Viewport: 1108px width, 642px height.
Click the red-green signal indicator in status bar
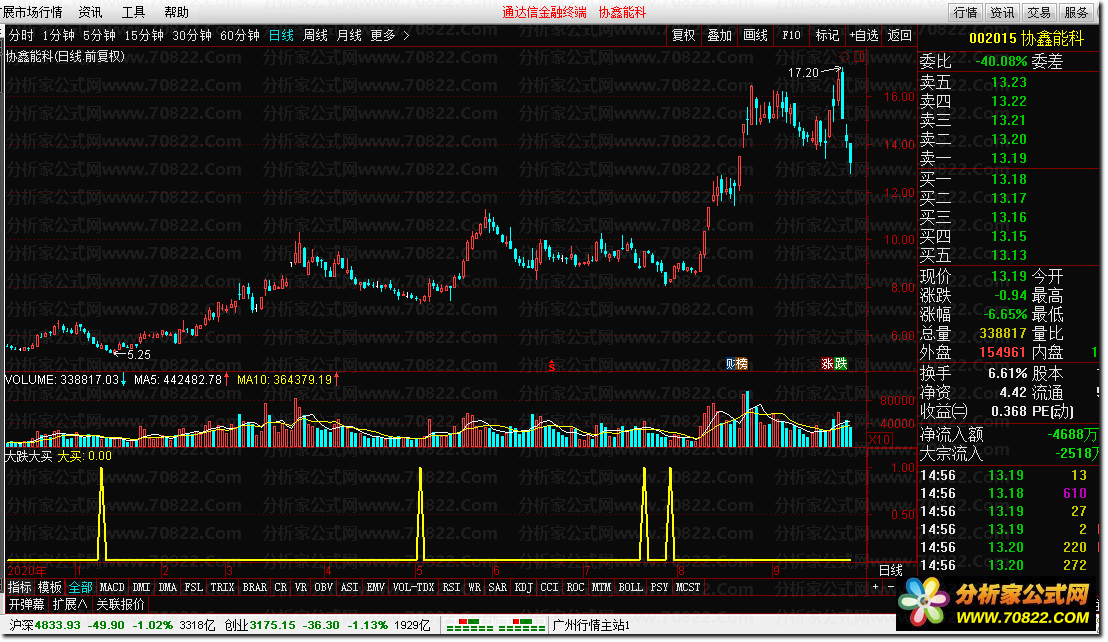click(496, 625)
